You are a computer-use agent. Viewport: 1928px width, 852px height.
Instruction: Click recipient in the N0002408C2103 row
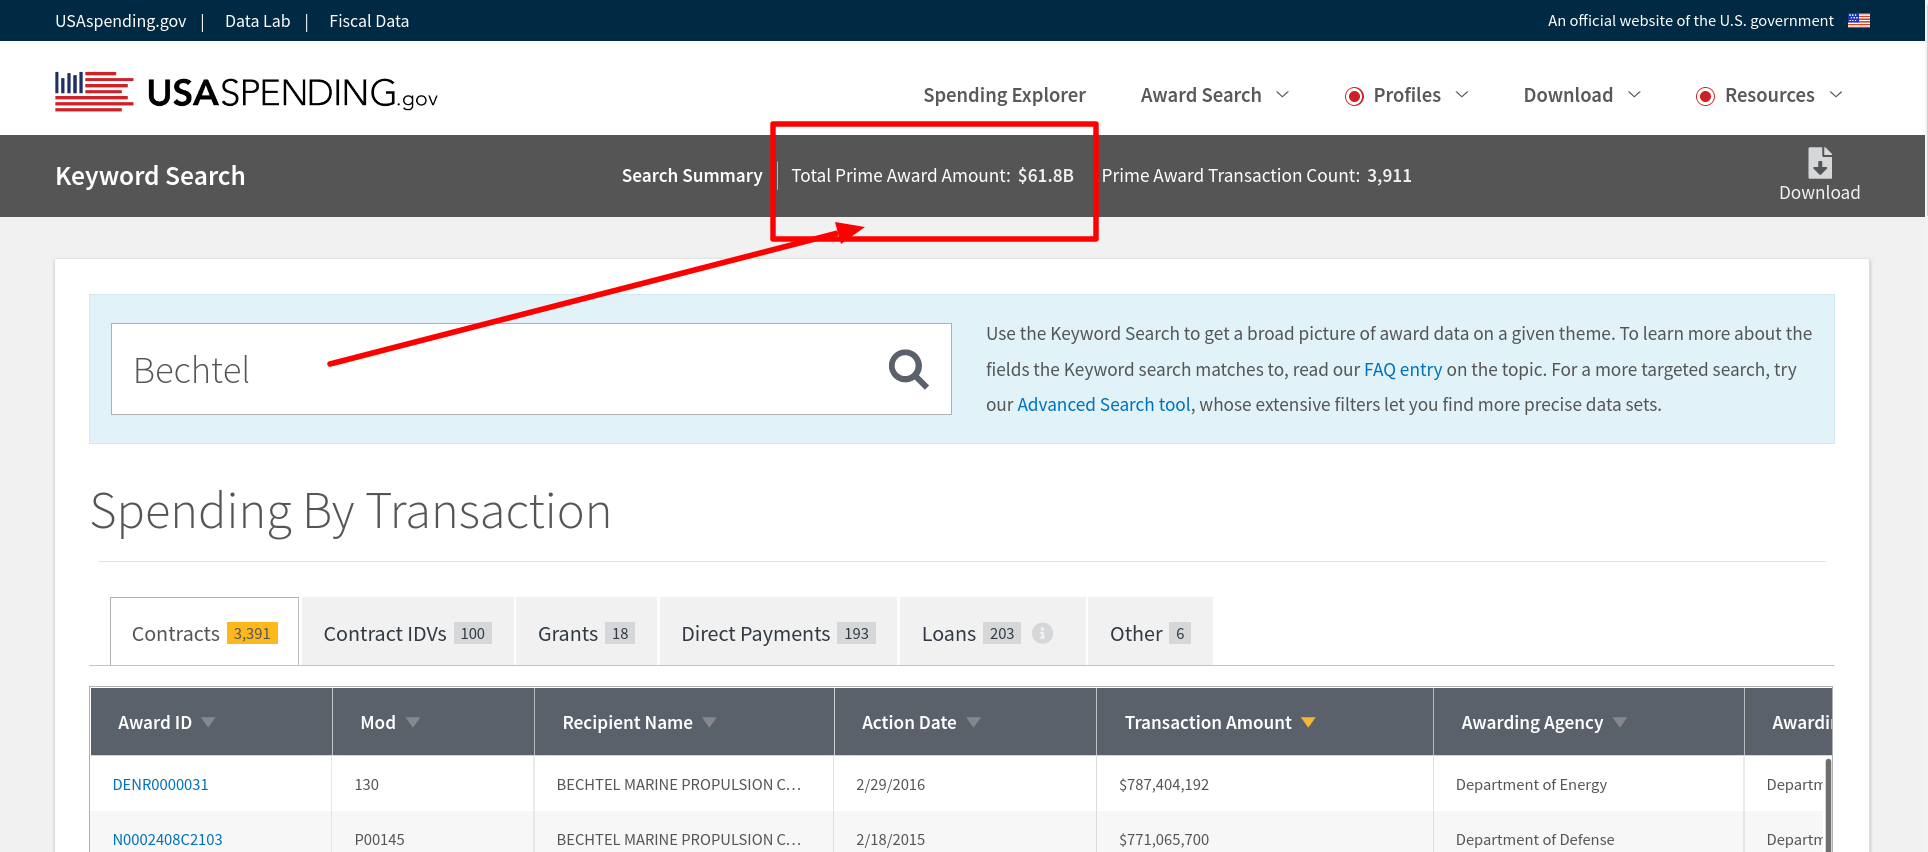(679, 839)
